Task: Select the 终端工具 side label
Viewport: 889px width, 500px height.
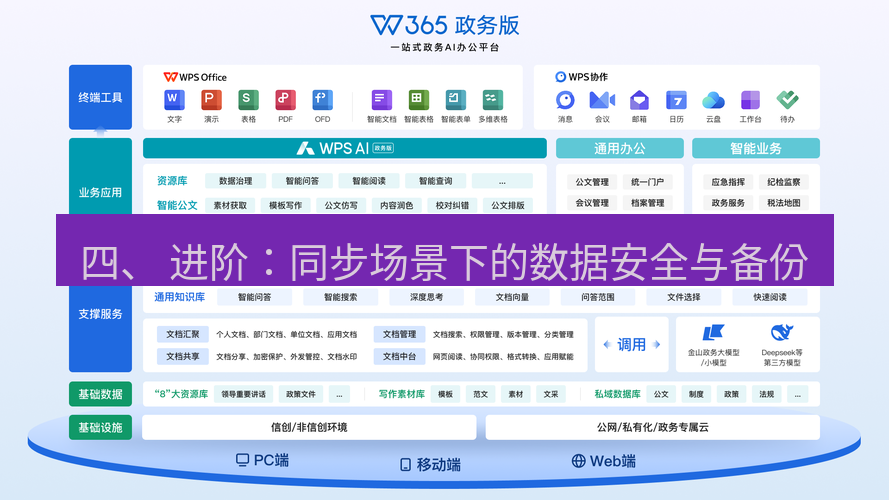Action: point(100,98)
